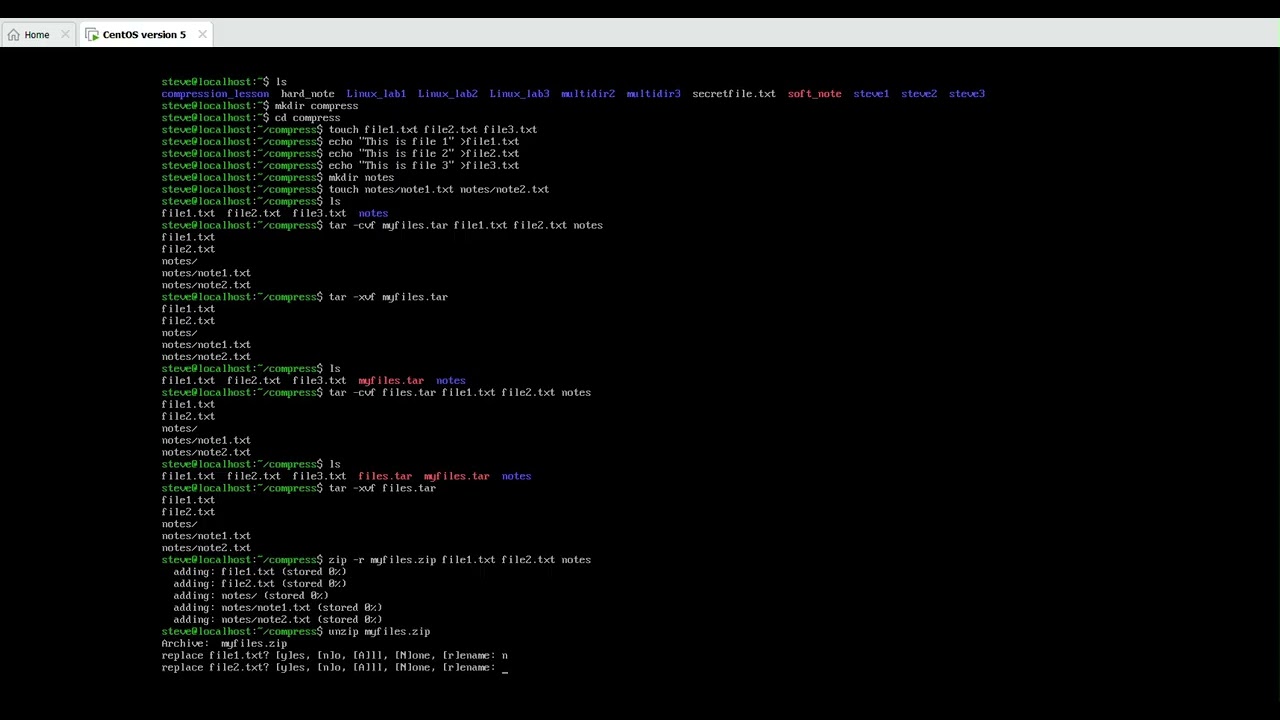Click the red files.tar entry in listing
Viewport: 1280px width, 720px height.
[x=385, y=477]
